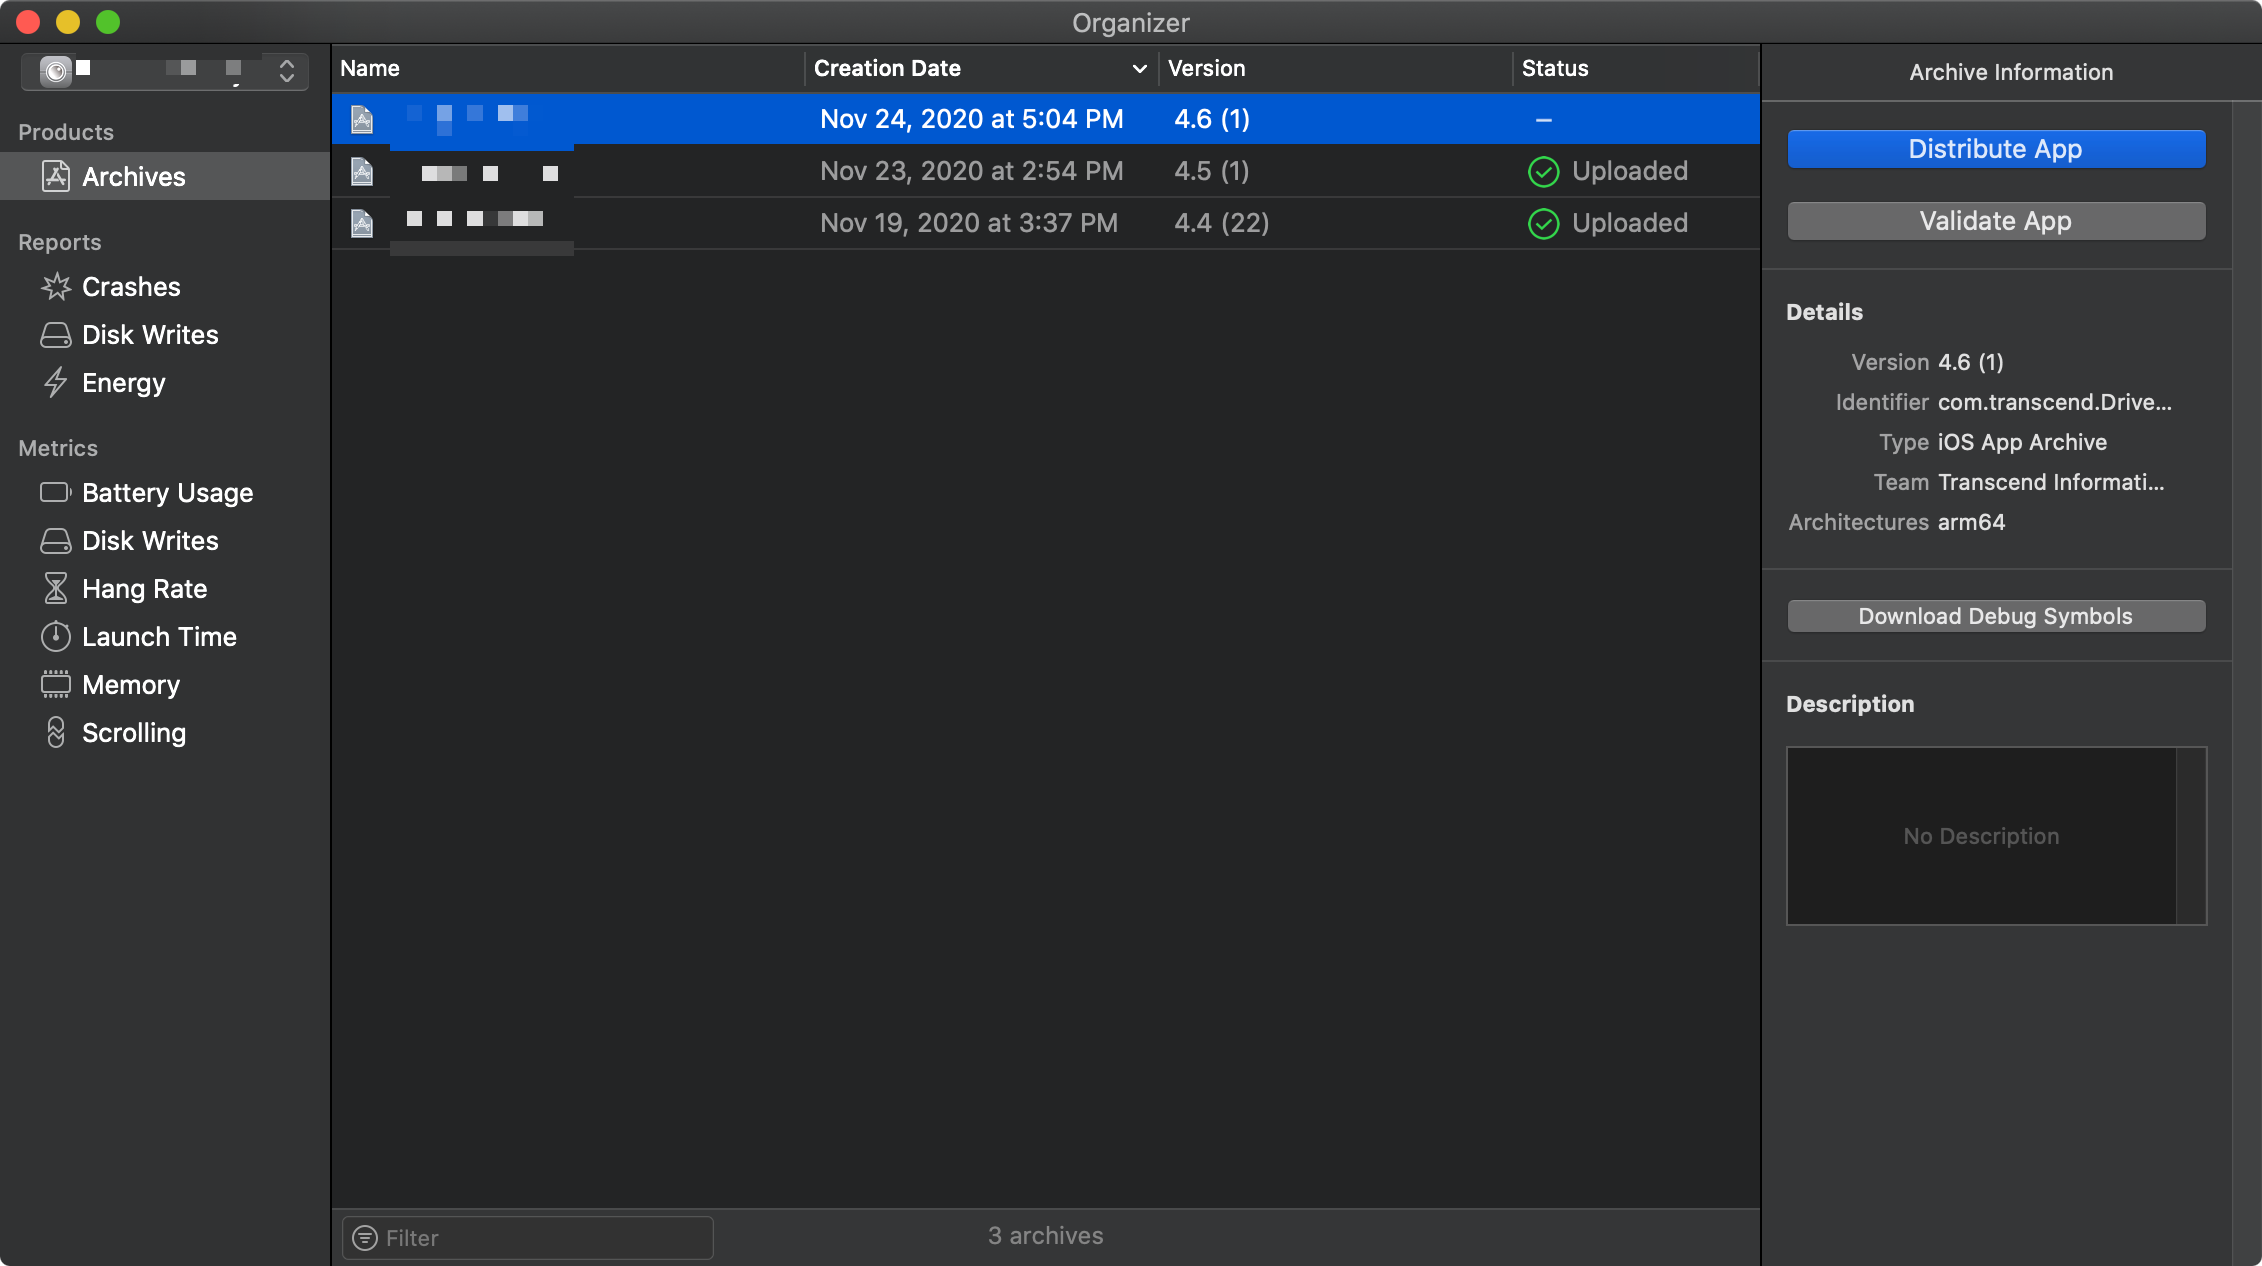Screen dimensions: 2262x1266
Task: Click the Validate App button
Action: point(1996,221)
